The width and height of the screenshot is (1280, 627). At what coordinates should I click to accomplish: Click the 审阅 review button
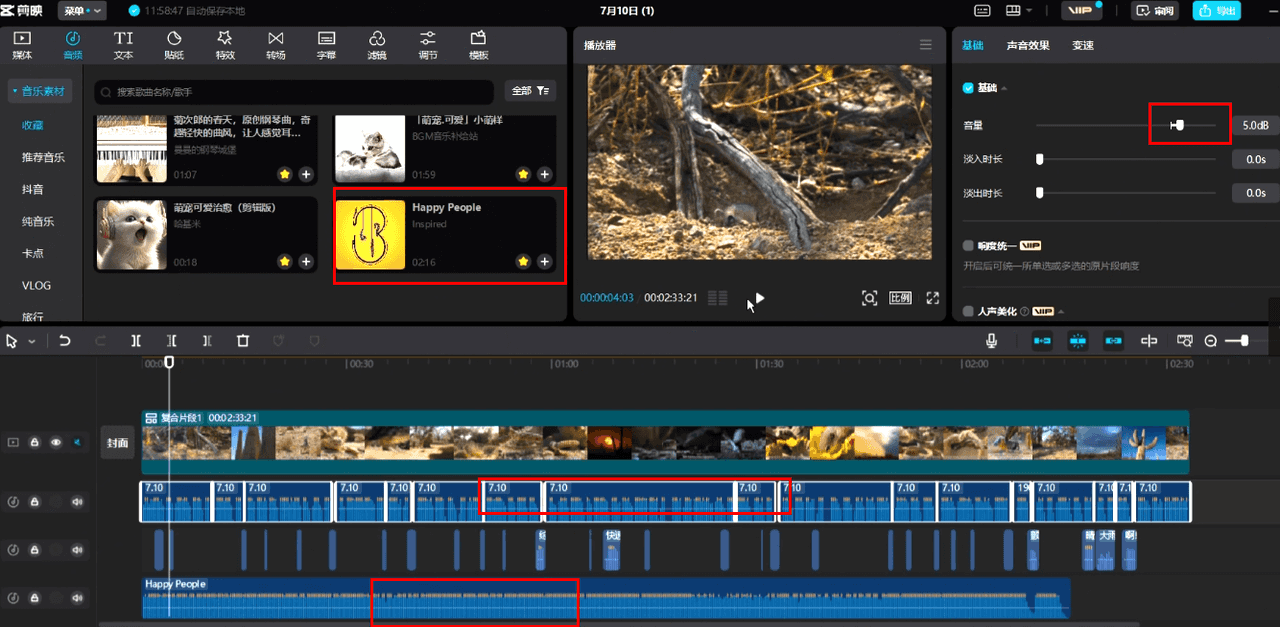click(1153, 10)
